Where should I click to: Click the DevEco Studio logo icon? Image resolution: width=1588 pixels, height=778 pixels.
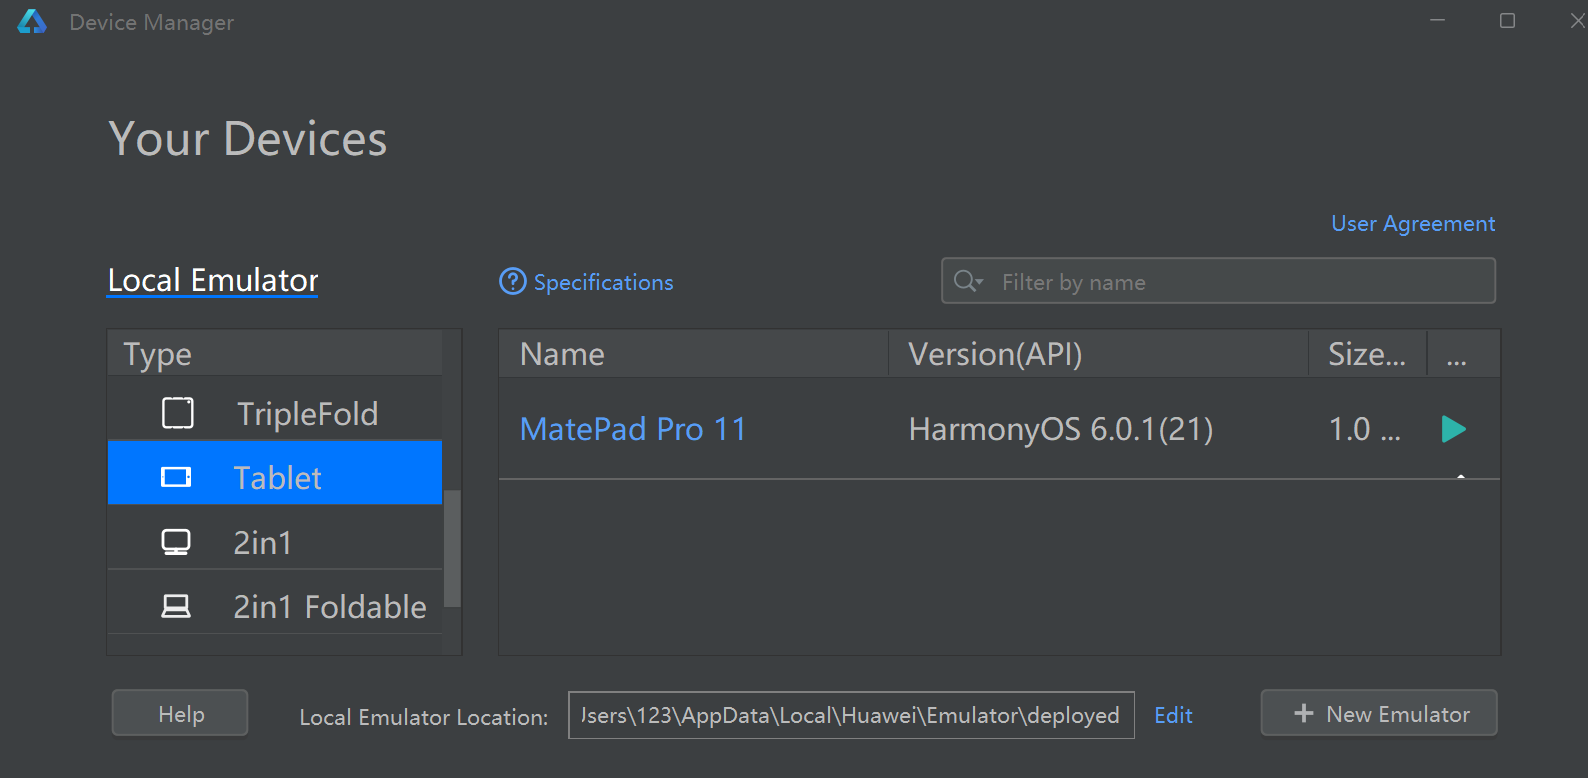point(32,22)
